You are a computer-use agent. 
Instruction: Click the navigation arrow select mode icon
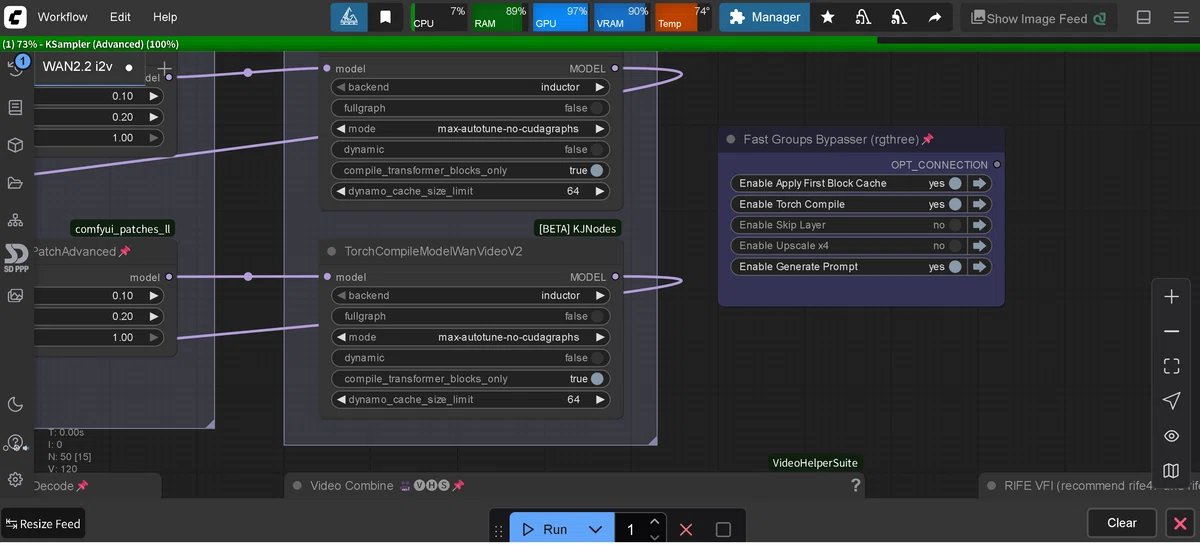pos(1171,401)
